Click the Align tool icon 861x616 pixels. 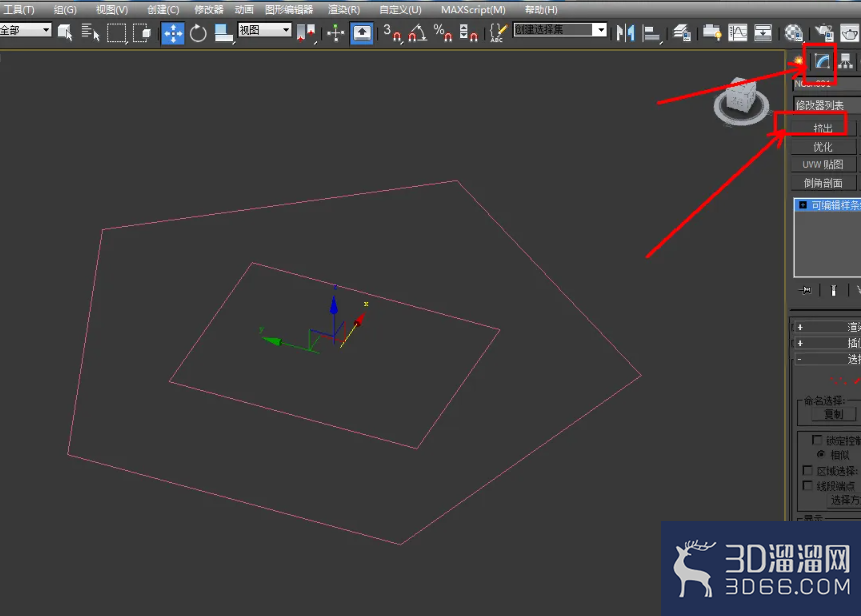651,33
